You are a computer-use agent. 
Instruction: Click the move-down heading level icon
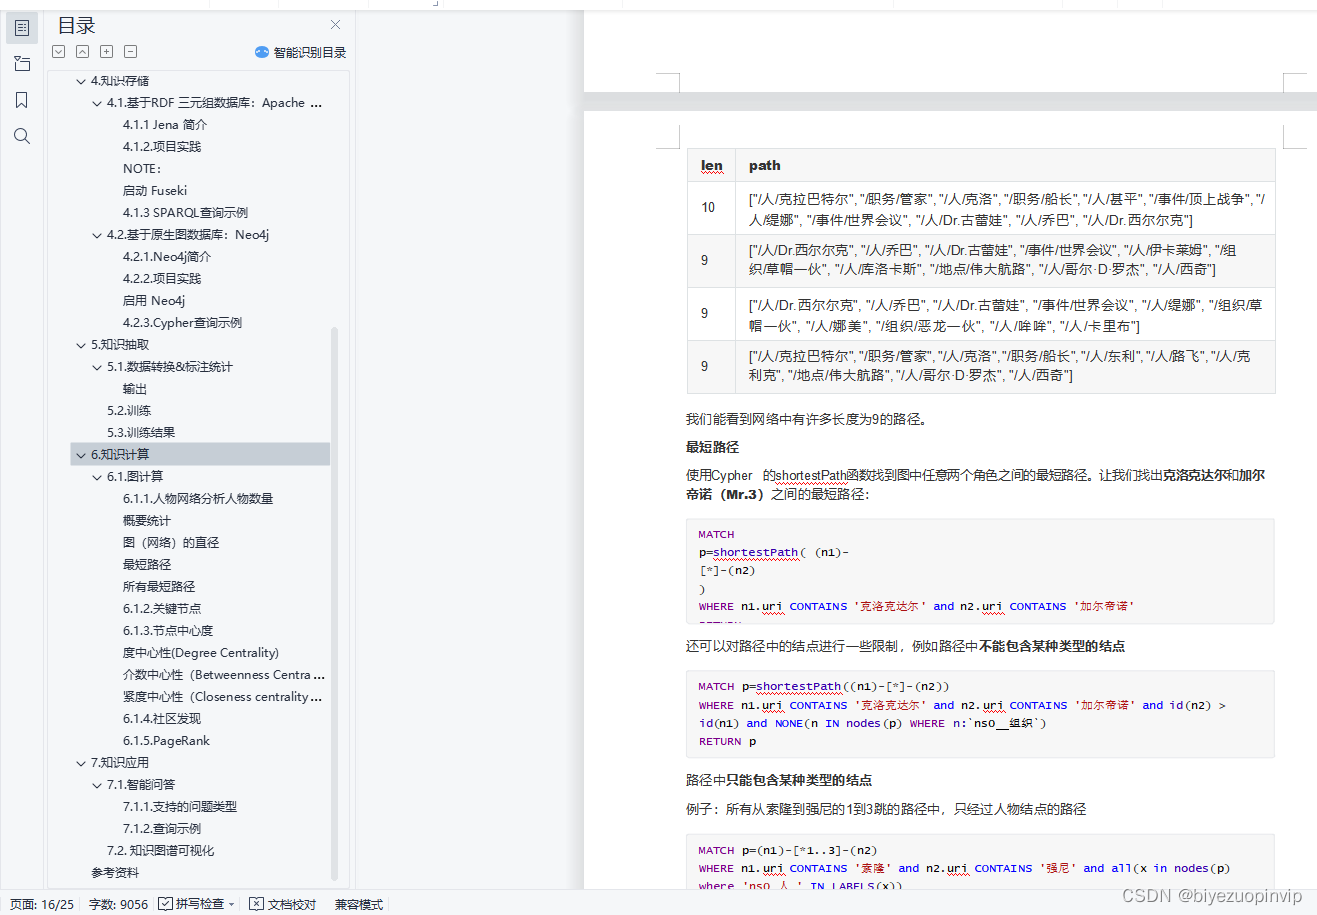coord(59,51)
